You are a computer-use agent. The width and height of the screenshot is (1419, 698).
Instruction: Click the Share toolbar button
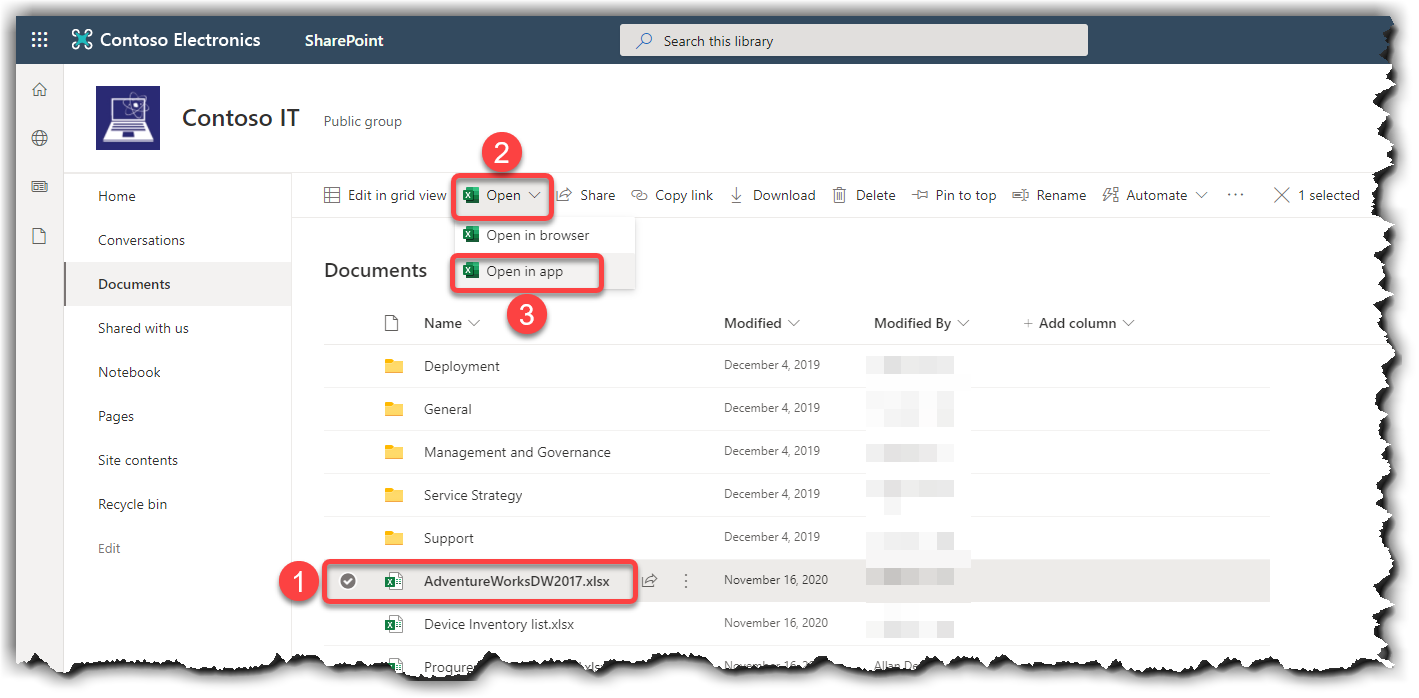coord(586,195)
